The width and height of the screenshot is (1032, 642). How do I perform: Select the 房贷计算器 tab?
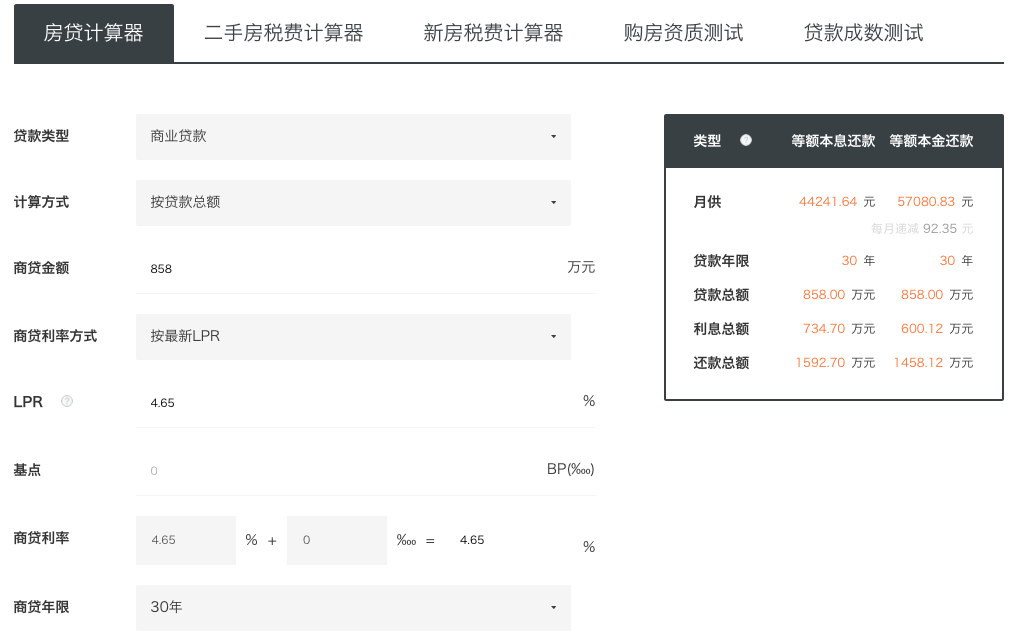(x=94, y=33)
